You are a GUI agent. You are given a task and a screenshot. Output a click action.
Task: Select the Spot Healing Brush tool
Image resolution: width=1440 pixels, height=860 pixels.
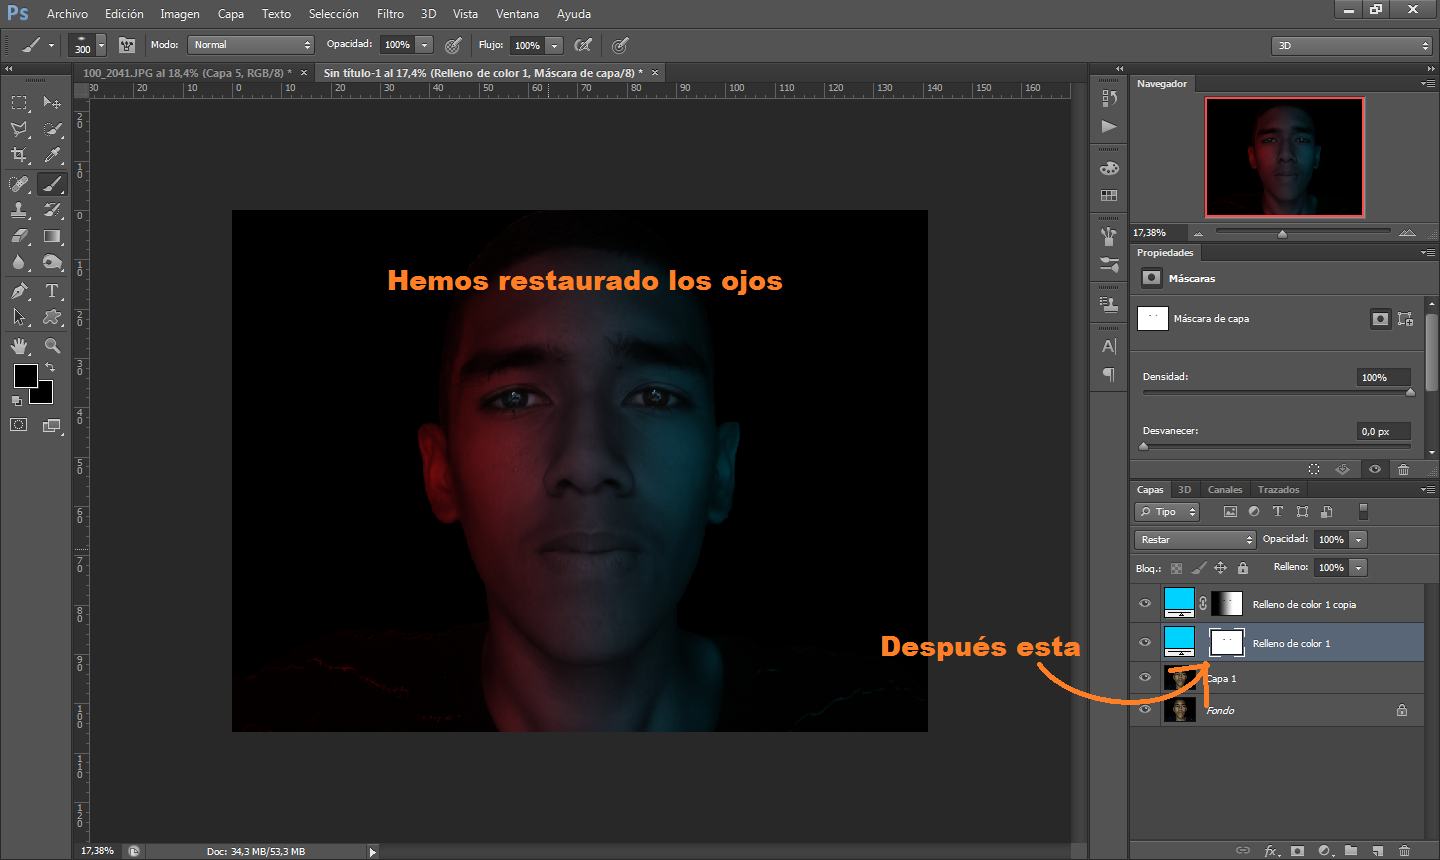click(x=19, y=184)
